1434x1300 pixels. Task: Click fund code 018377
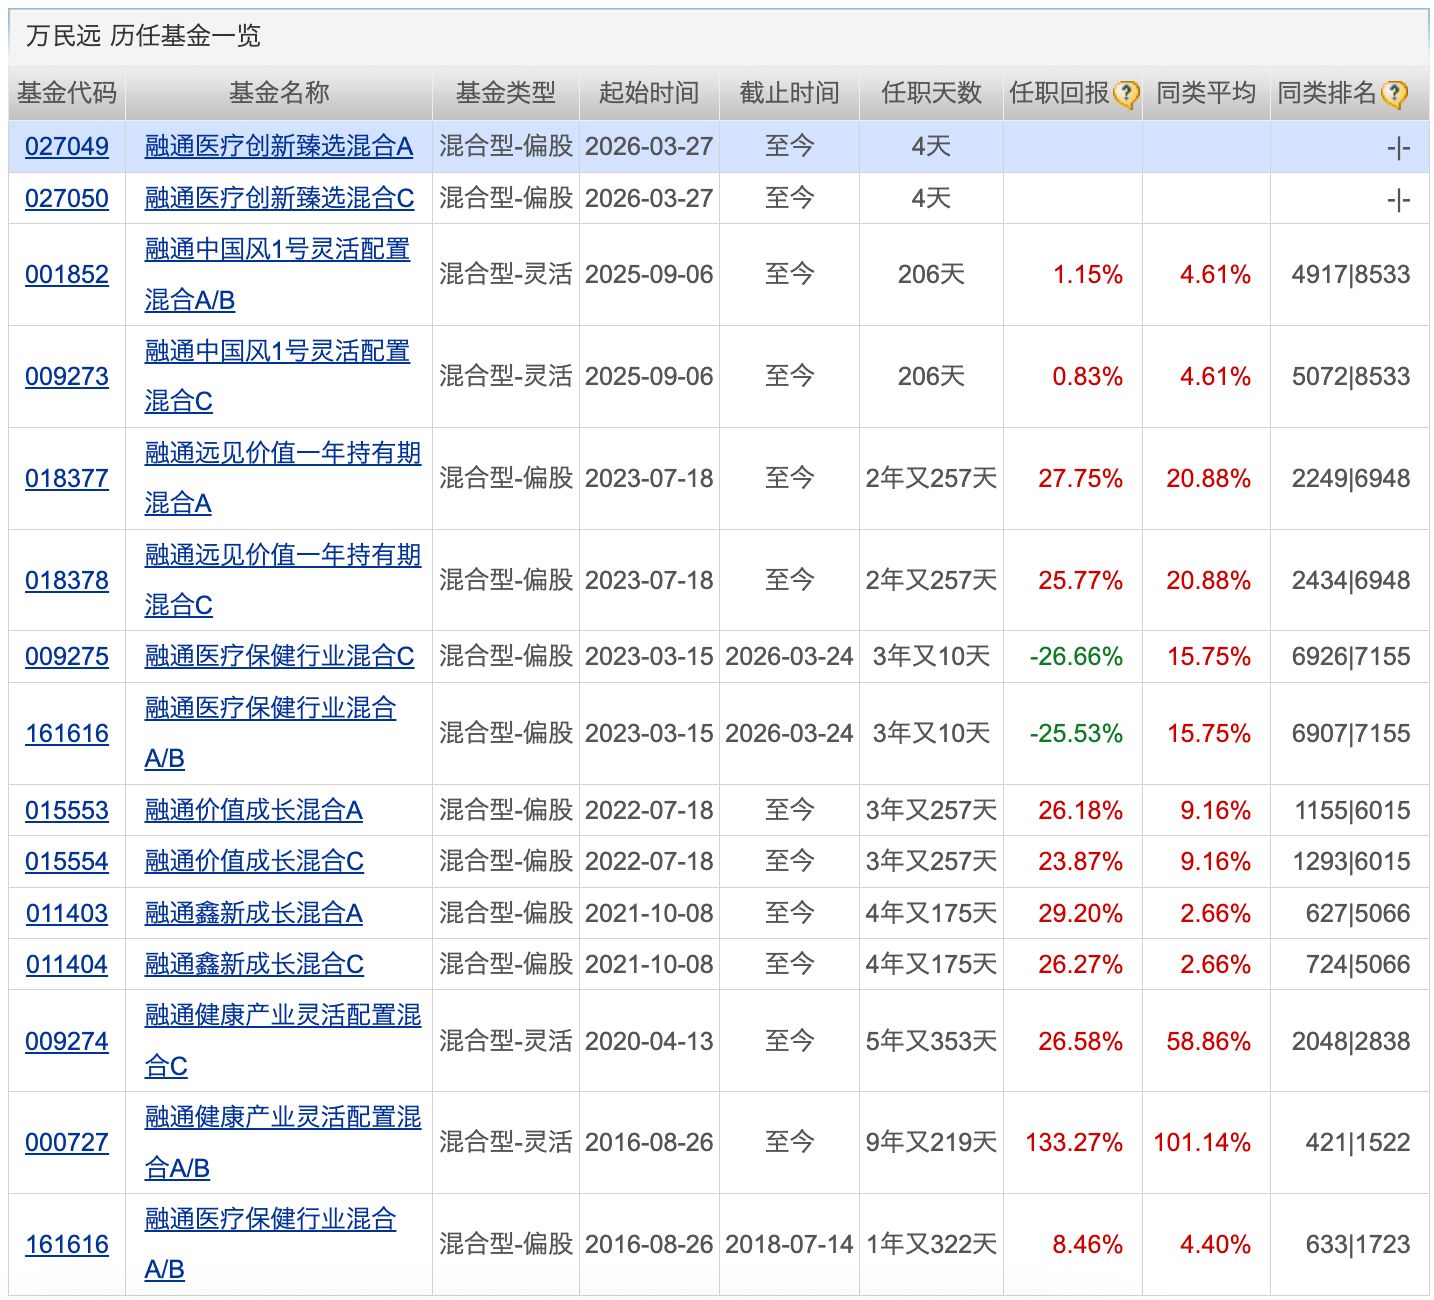67,478
